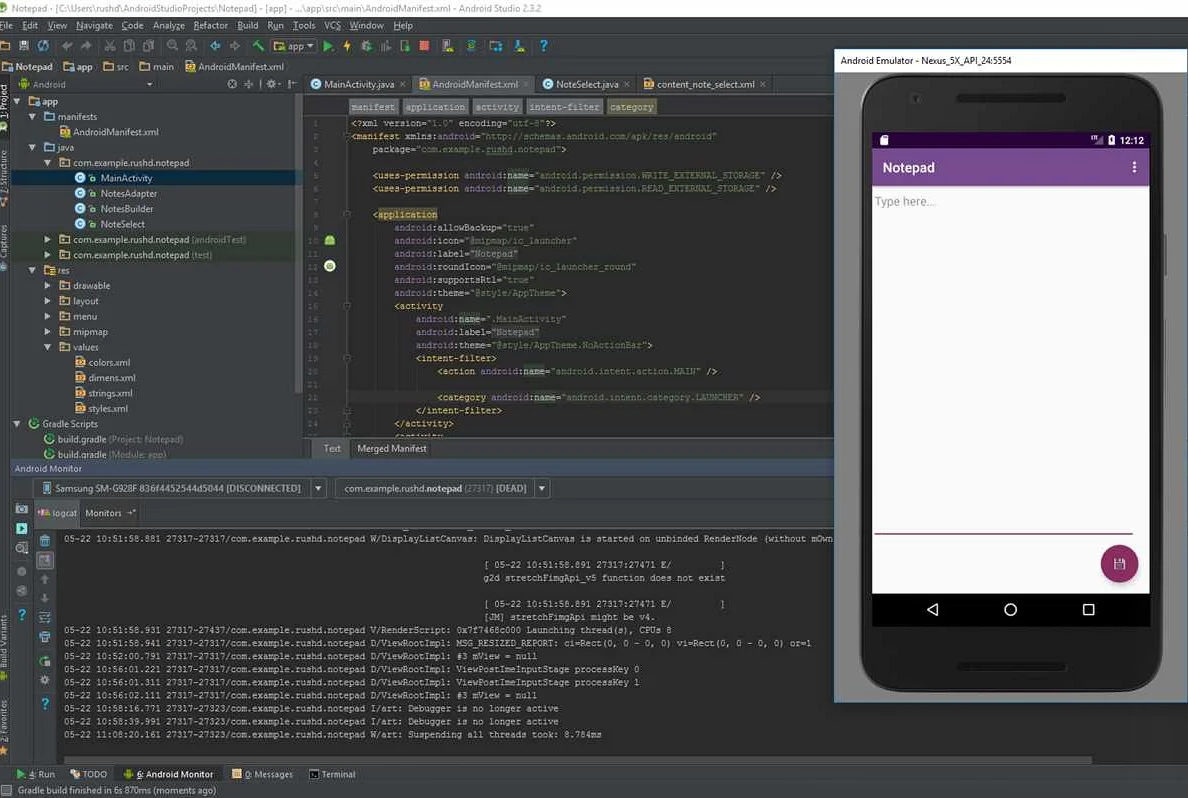Viewport: 1188px width, 798px height.
Task: Collapse the Gradle Scripts node
Action: pos(17,424)
